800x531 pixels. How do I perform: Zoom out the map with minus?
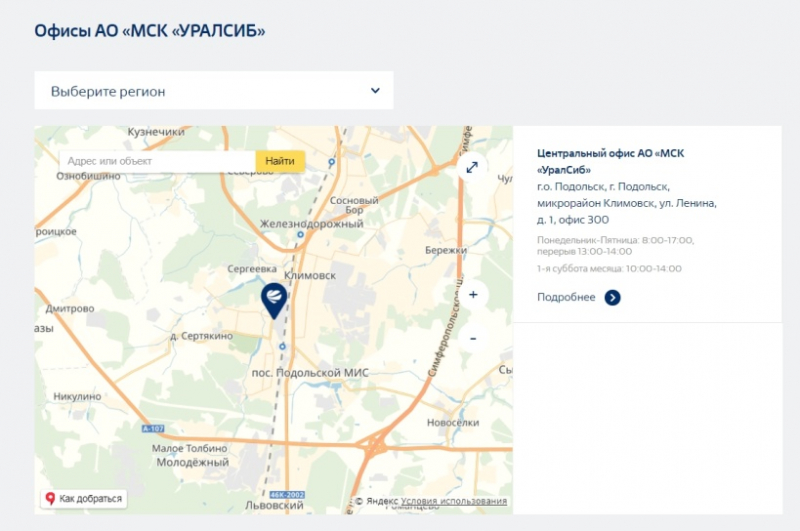[x=473, y=338]
